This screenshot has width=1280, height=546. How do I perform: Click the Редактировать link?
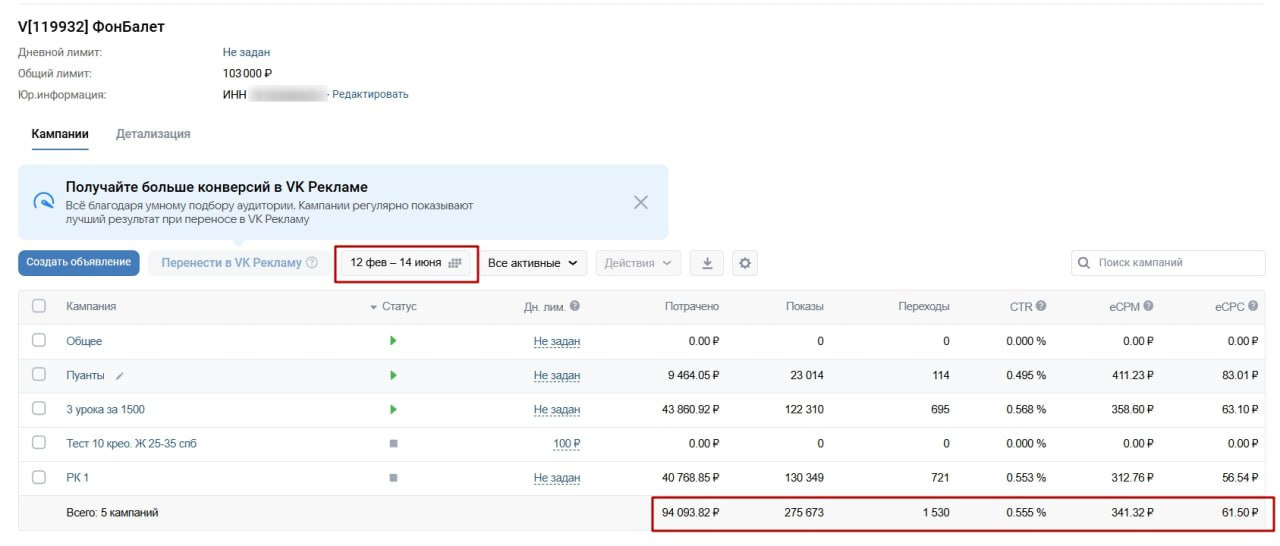coord(370,94)
